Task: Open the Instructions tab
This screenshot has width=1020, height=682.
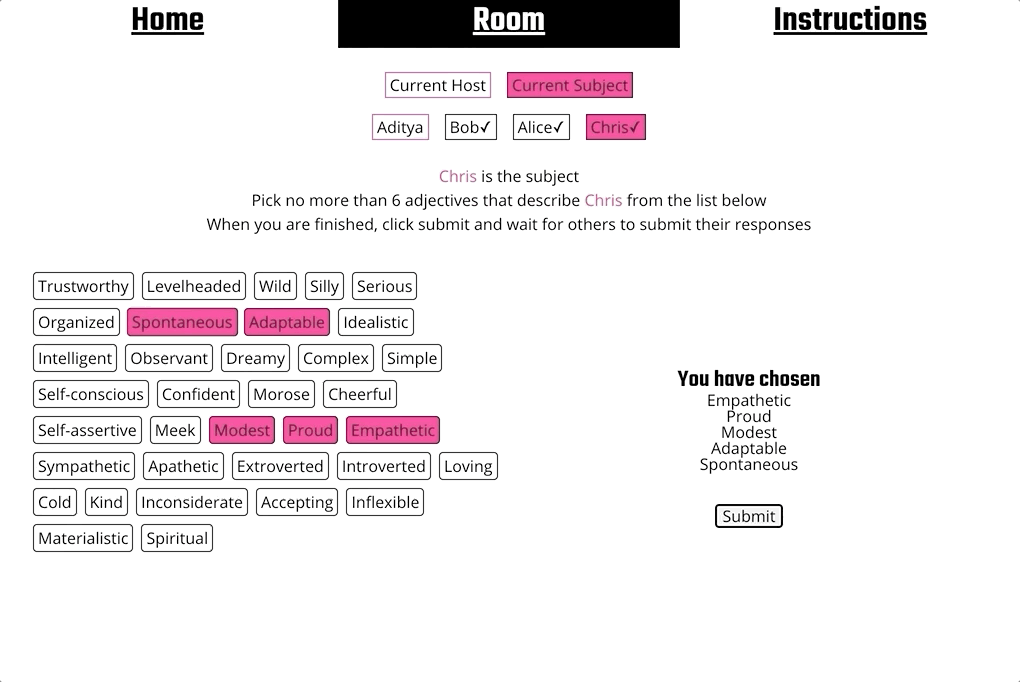Action: point(849,20)
